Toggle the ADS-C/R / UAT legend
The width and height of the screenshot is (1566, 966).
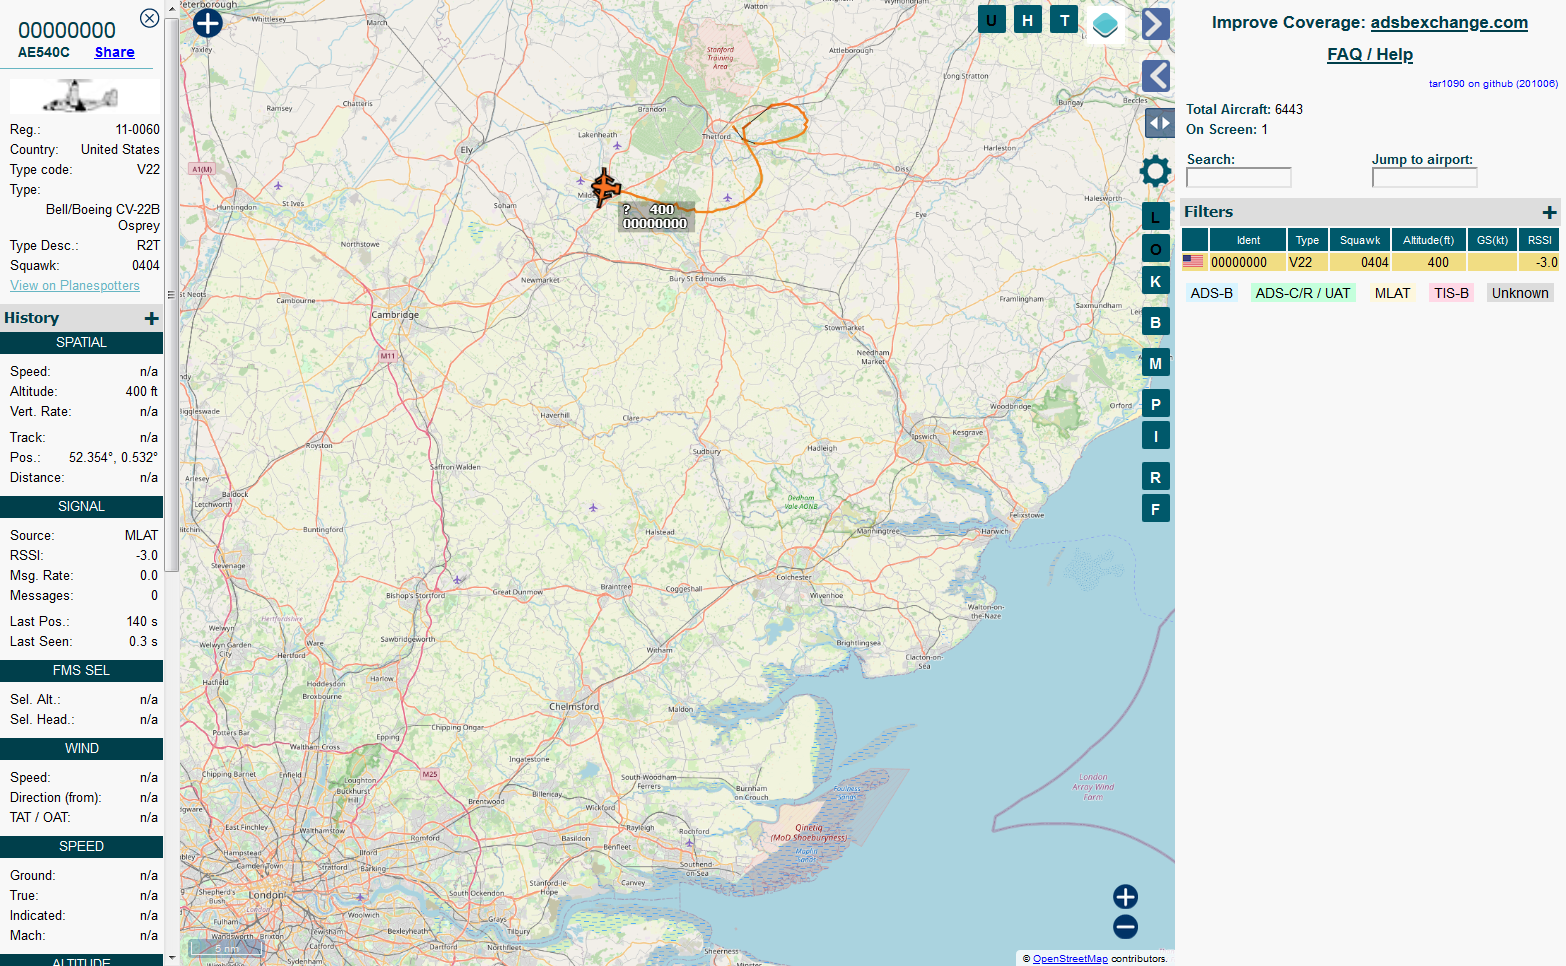(x=1303, y=293)
